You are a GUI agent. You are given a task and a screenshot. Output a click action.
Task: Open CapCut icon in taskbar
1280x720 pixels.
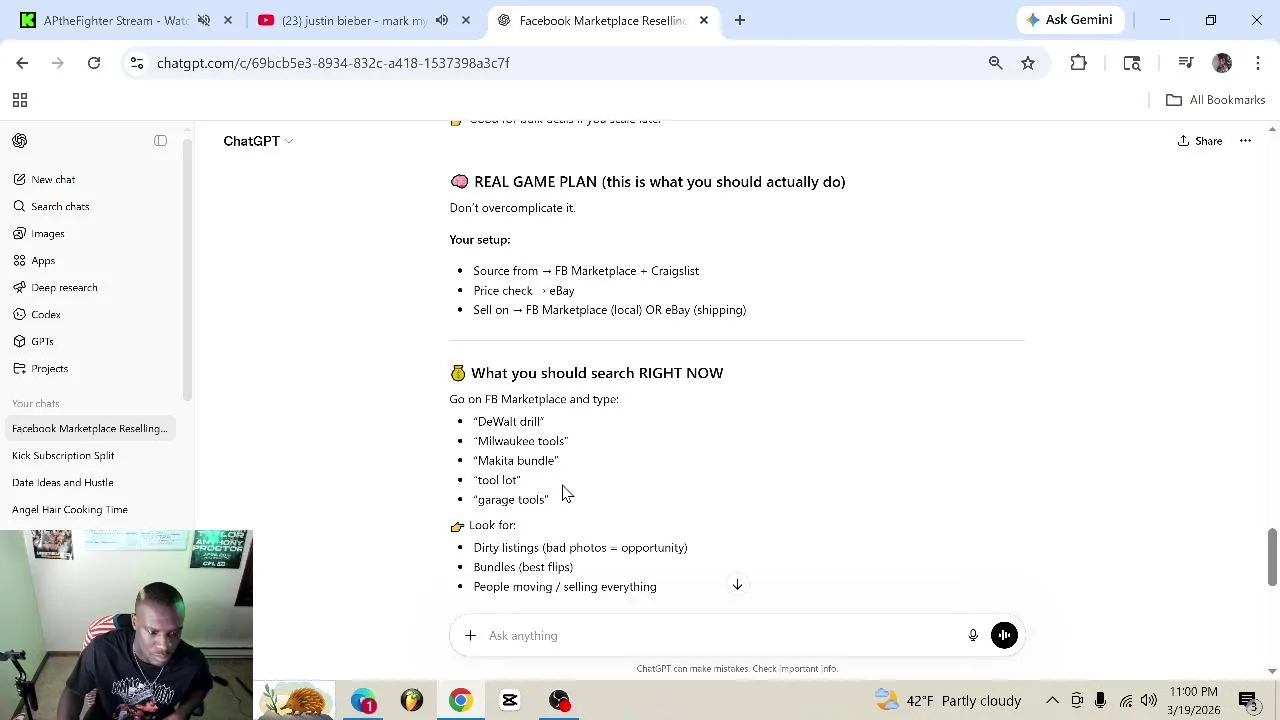510,700
